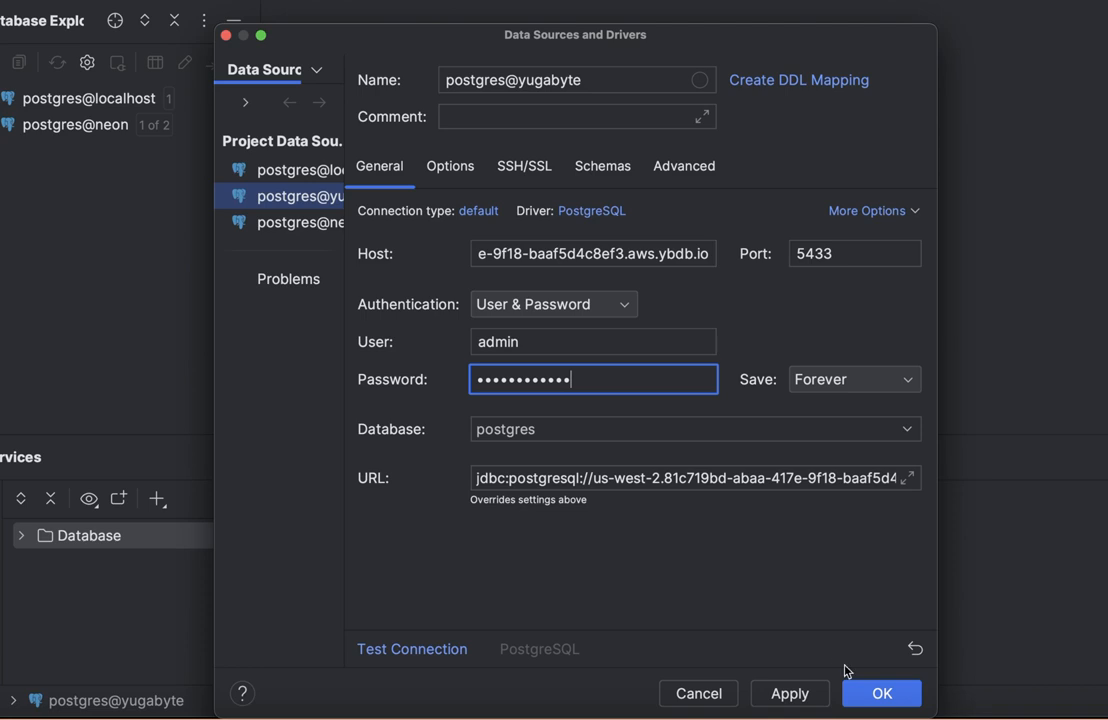
Task: Open data source properties gear icon
Action: [x=87, y=63]
